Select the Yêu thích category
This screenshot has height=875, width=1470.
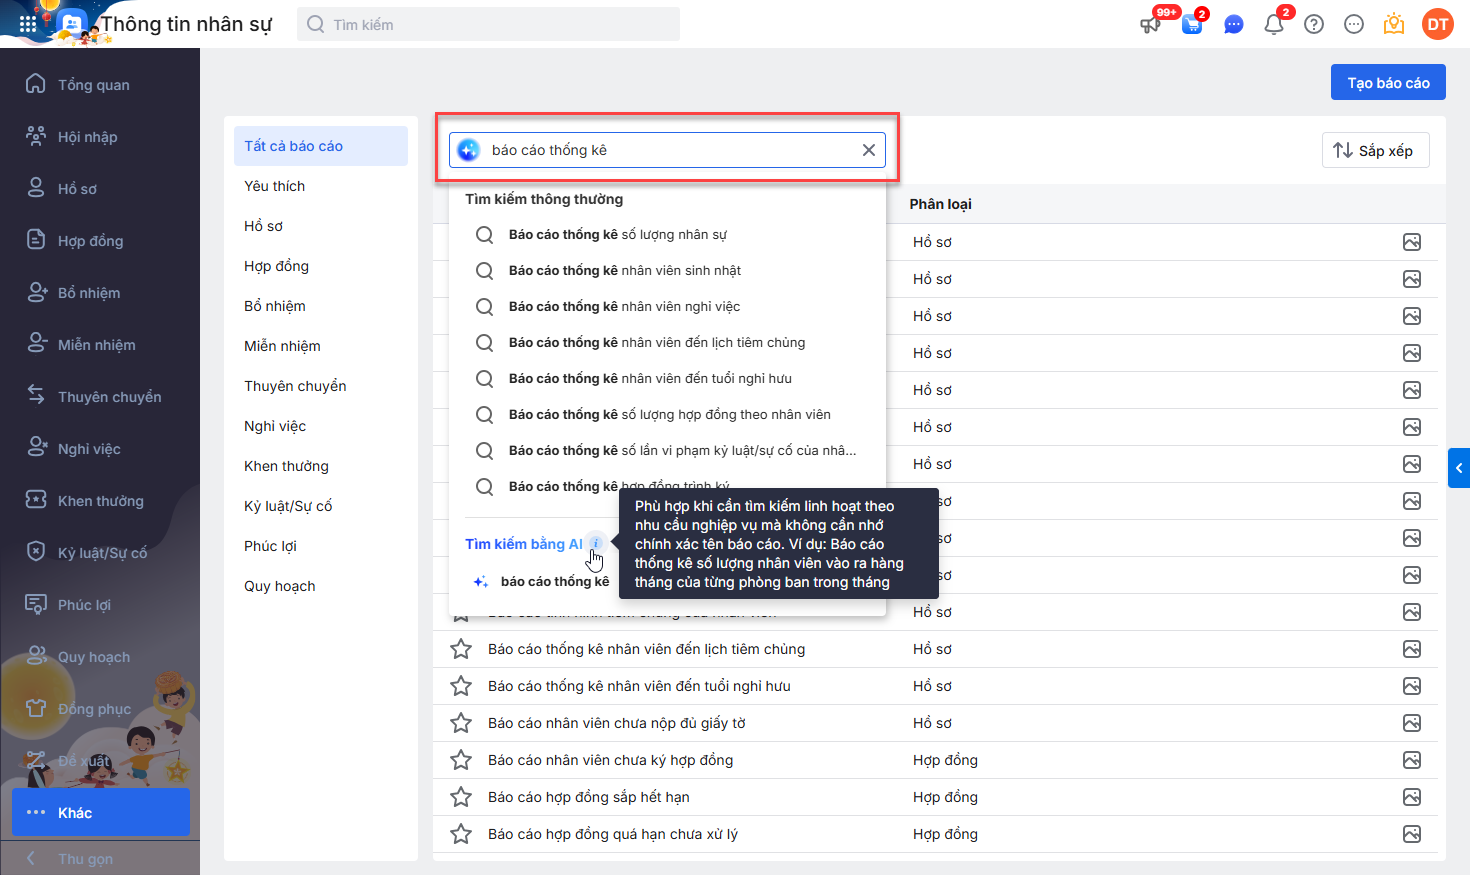click(x=321, y=186)
